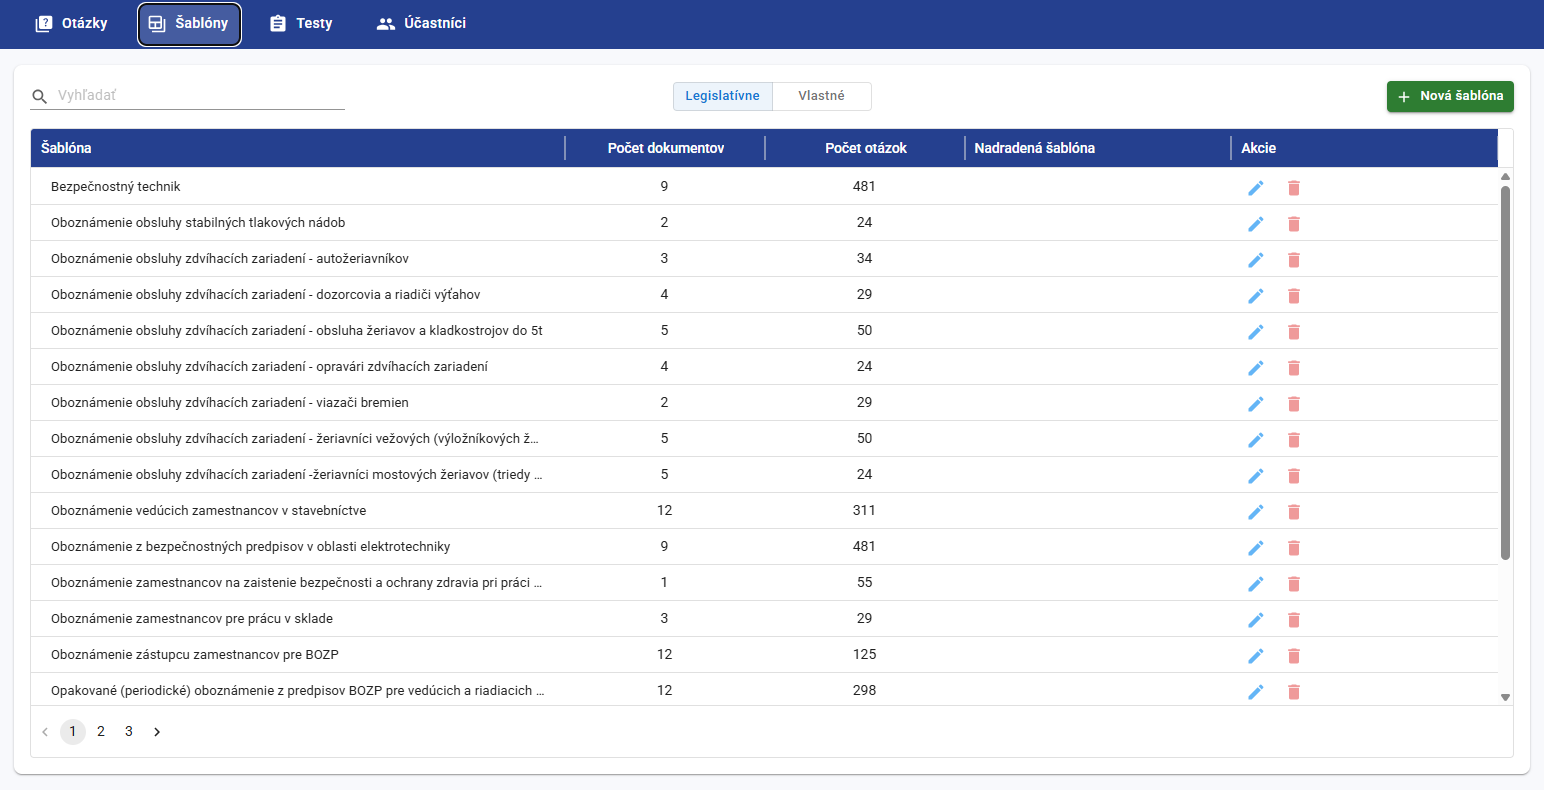This screenshot has height=790, width=1544.
Task: Go to next page with right chevron
Action: coord(157,732)
